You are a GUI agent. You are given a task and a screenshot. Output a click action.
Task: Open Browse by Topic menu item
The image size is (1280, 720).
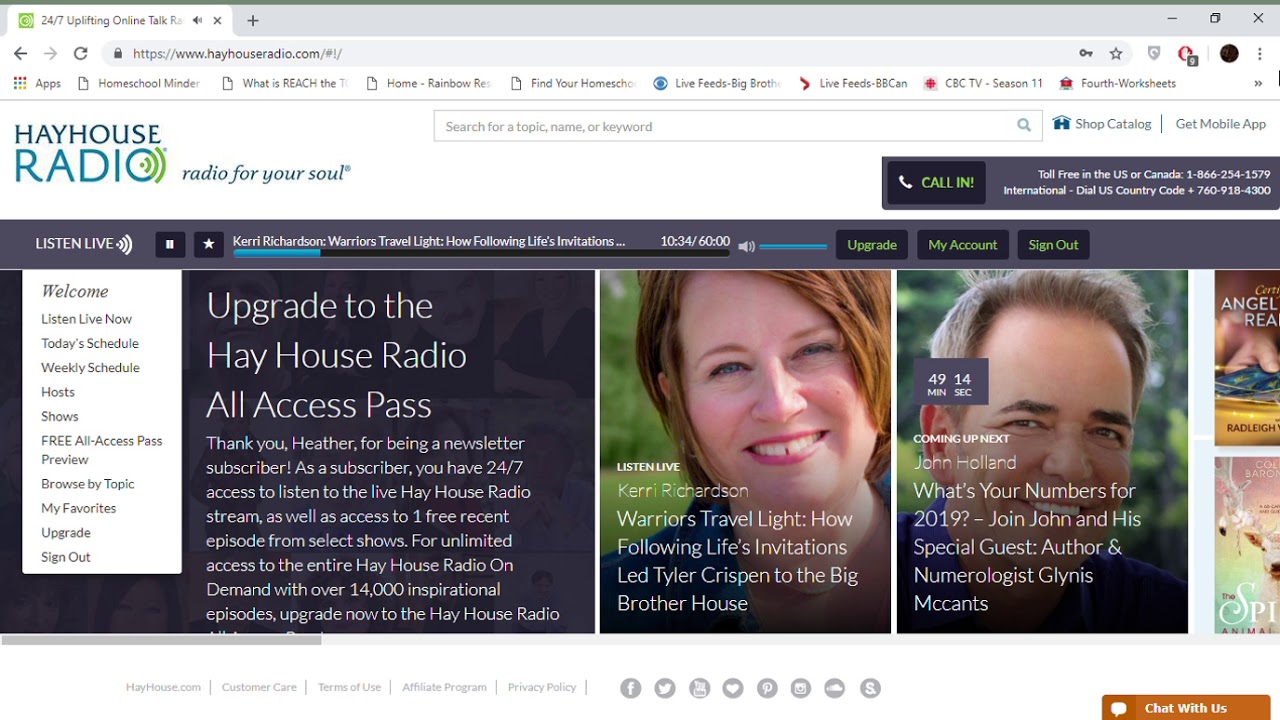(x=88, y=484)
